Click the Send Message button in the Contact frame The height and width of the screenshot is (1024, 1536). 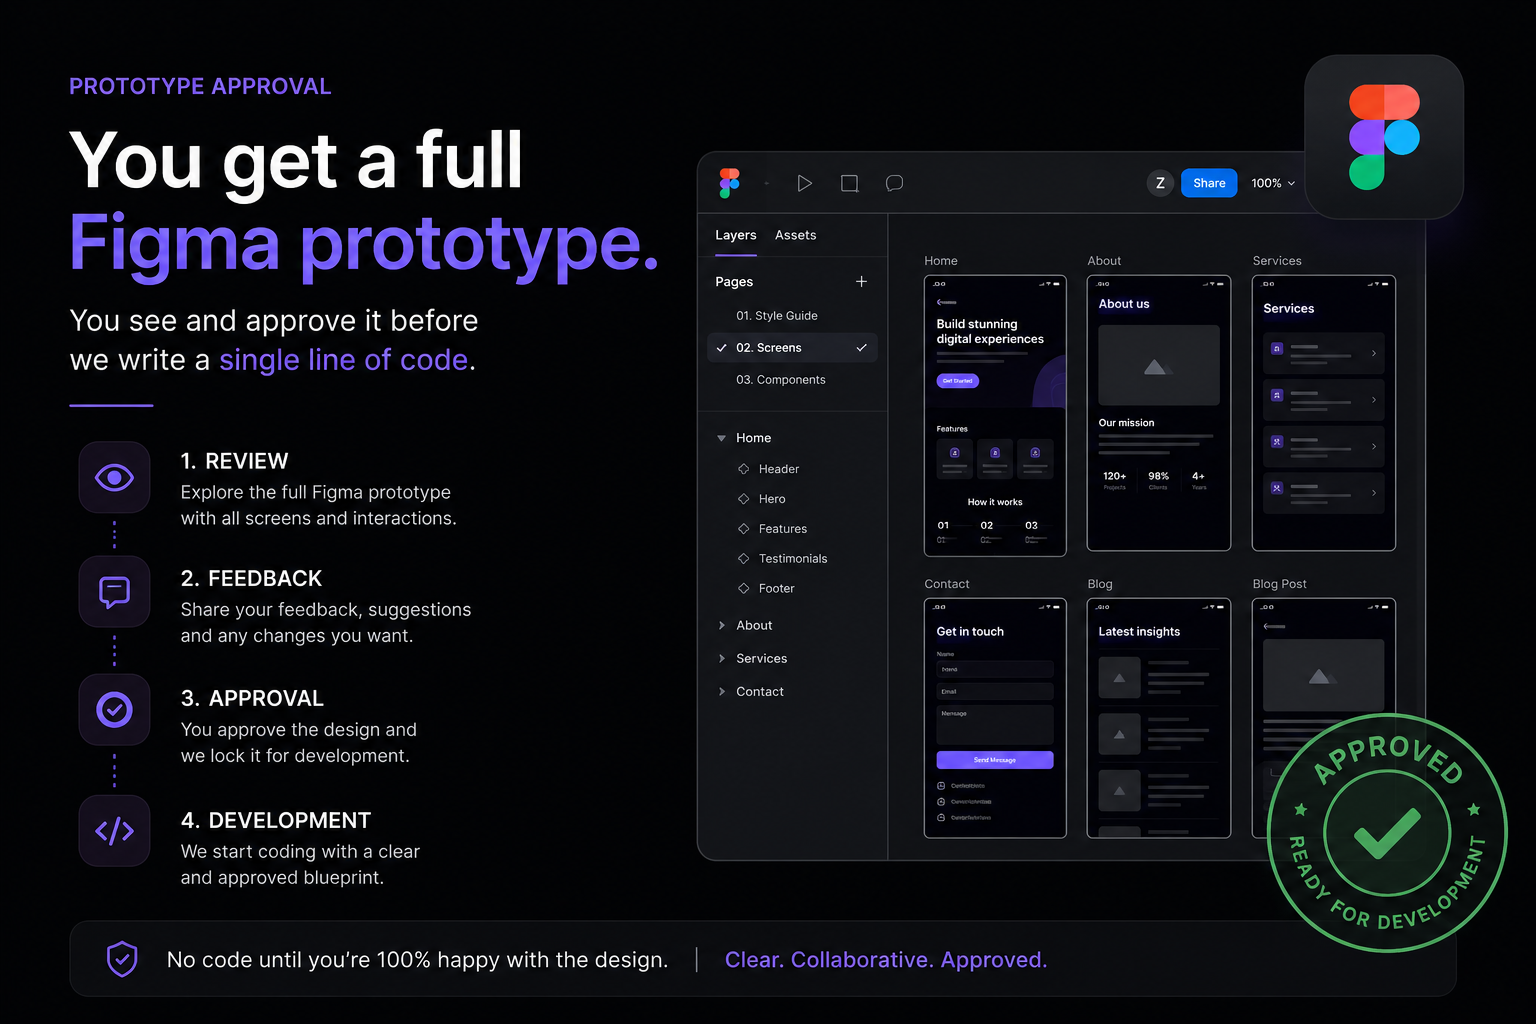click(995, 760)
